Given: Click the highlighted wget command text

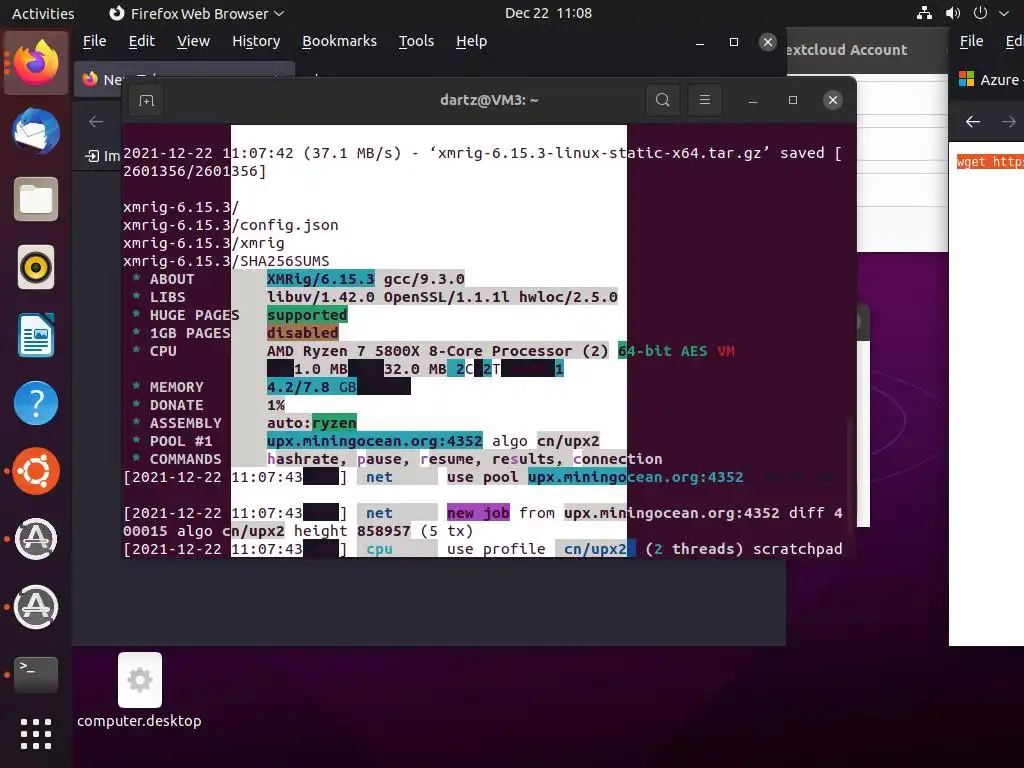Looking at the screenshot, I should (x=989, y=161).
